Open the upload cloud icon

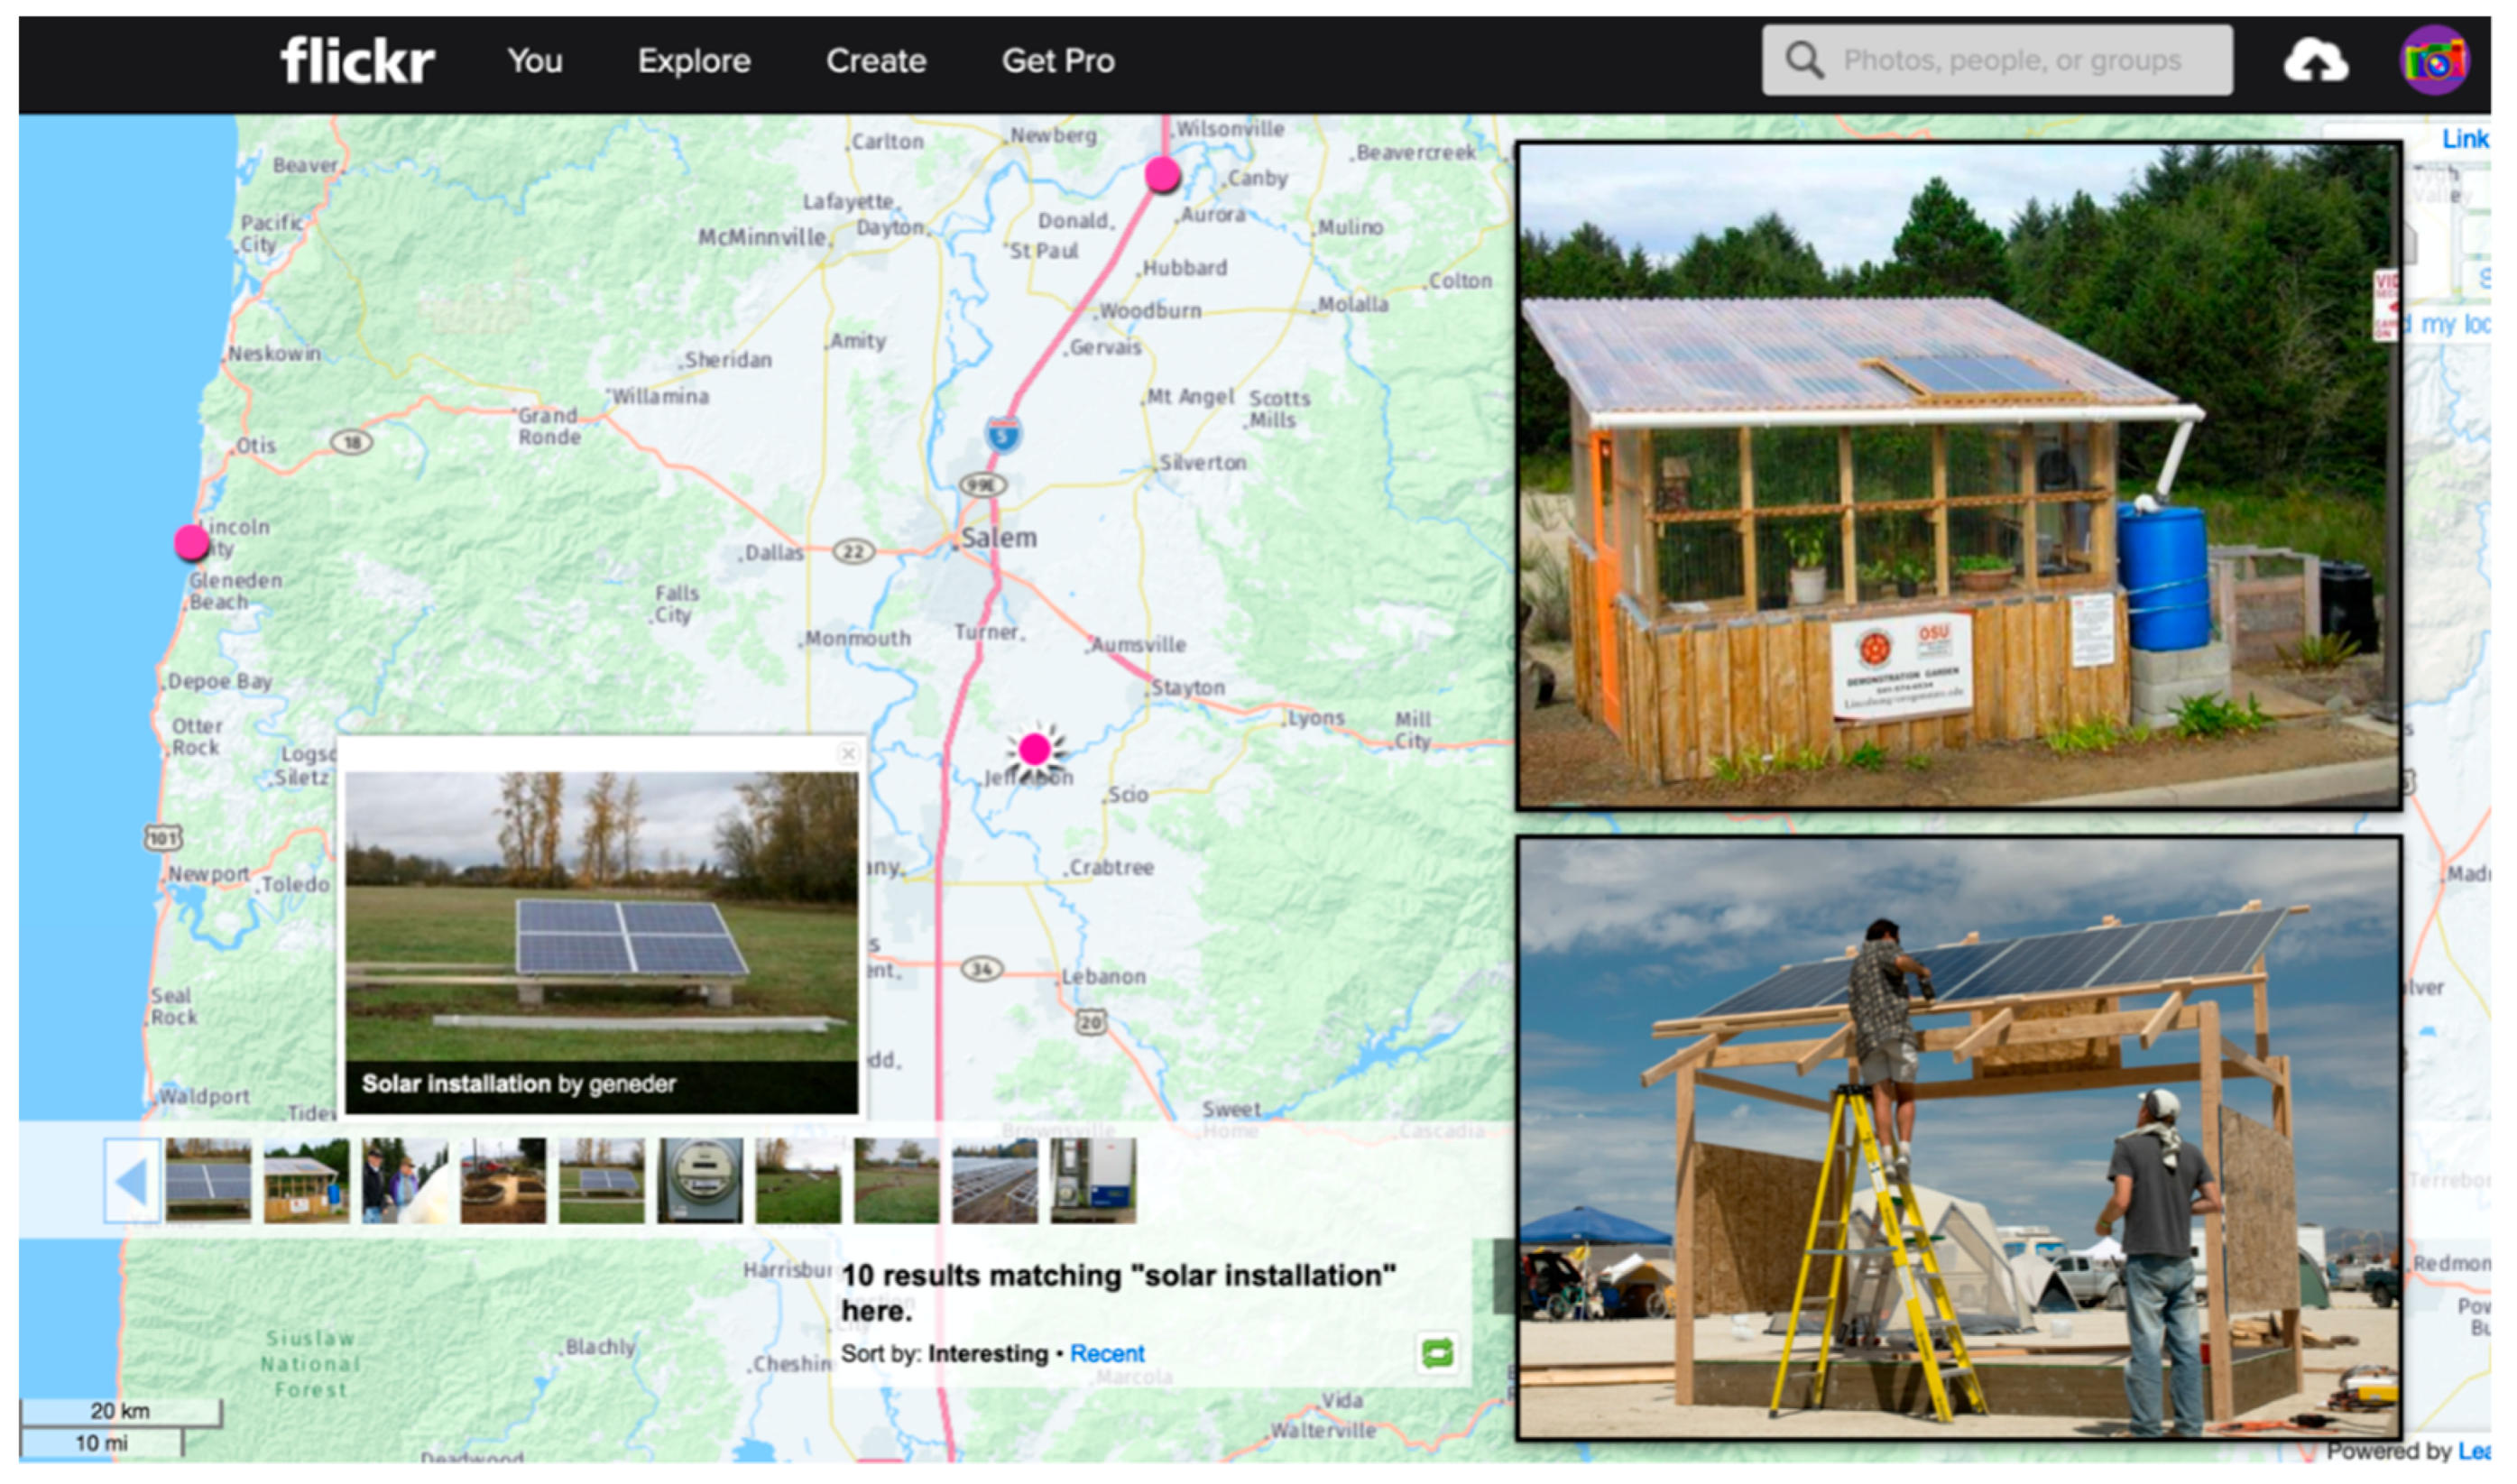pos(2314,61)
